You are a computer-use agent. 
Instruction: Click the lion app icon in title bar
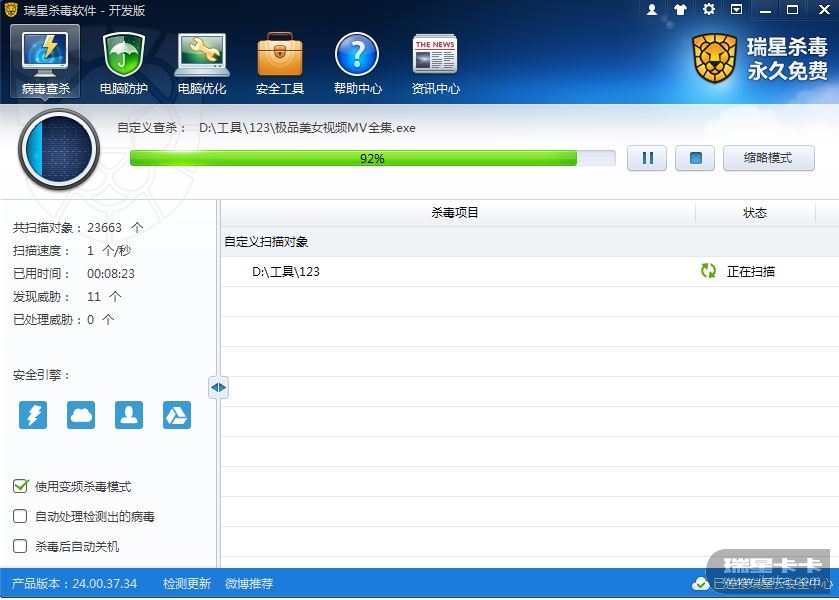(x=11, y=10)
